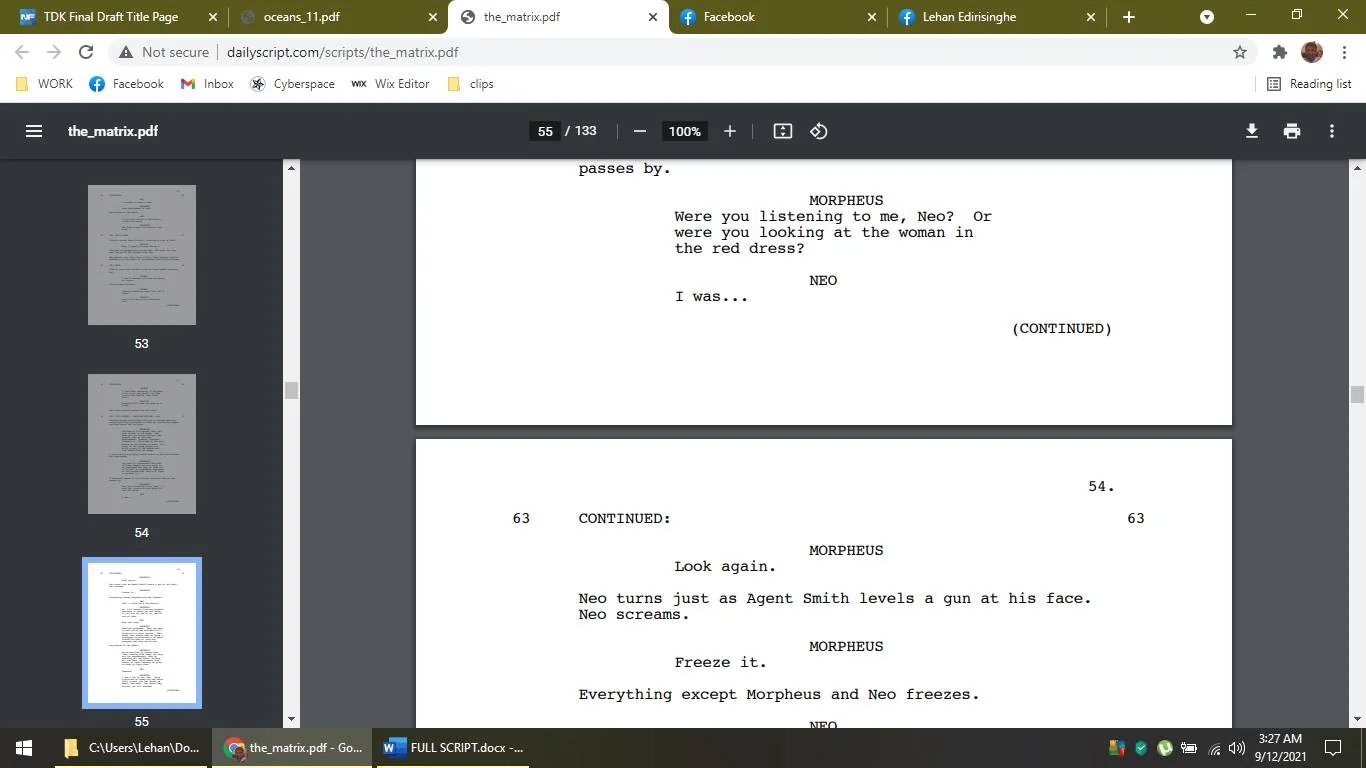Viewport: 1366px width, 768px height.
Task: Open the Facebook bookmark
Action: [127, 84]
